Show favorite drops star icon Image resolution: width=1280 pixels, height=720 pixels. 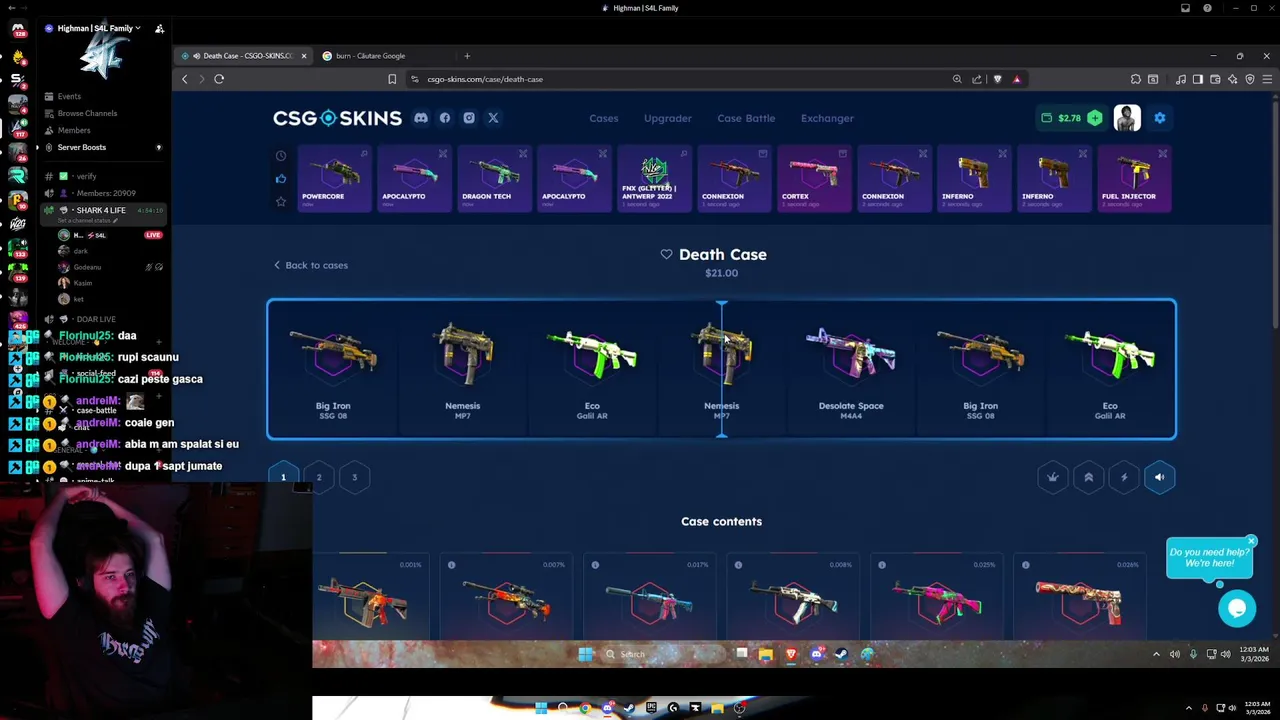(281, 201)
